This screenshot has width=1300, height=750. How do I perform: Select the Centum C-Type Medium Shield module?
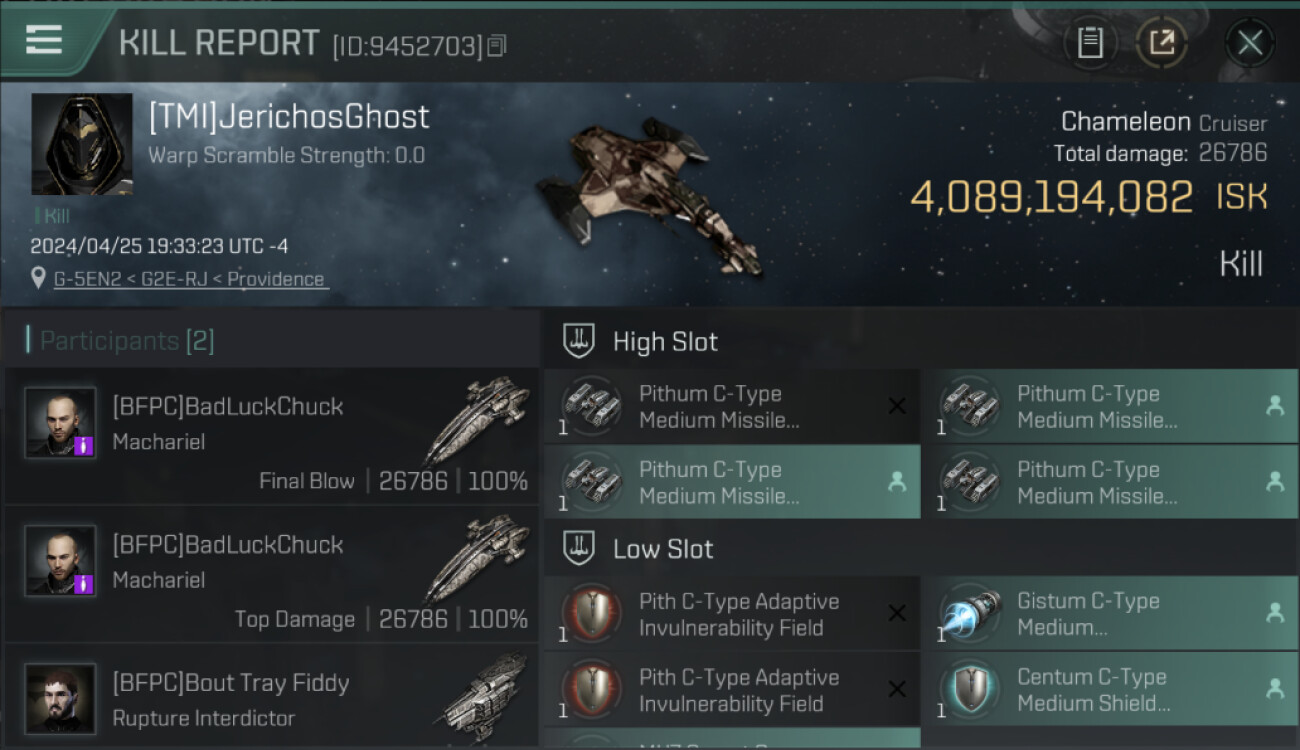[1110, 689]
